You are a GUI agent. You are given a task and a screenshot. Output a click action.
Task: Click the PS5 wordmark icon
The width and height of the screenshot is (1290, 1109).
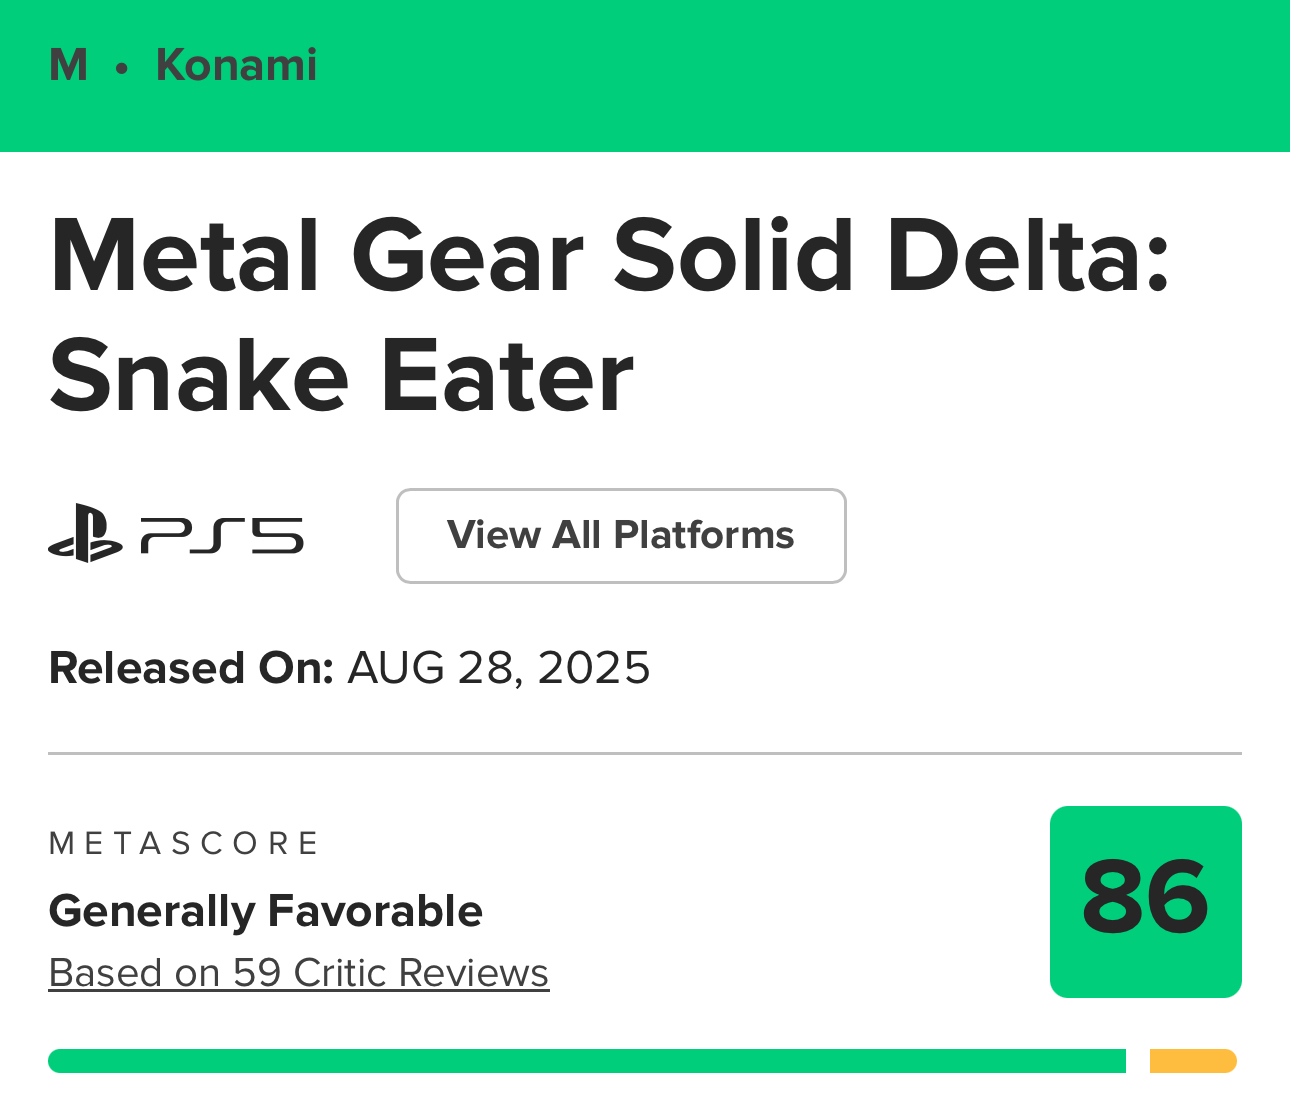coord(222,535)
